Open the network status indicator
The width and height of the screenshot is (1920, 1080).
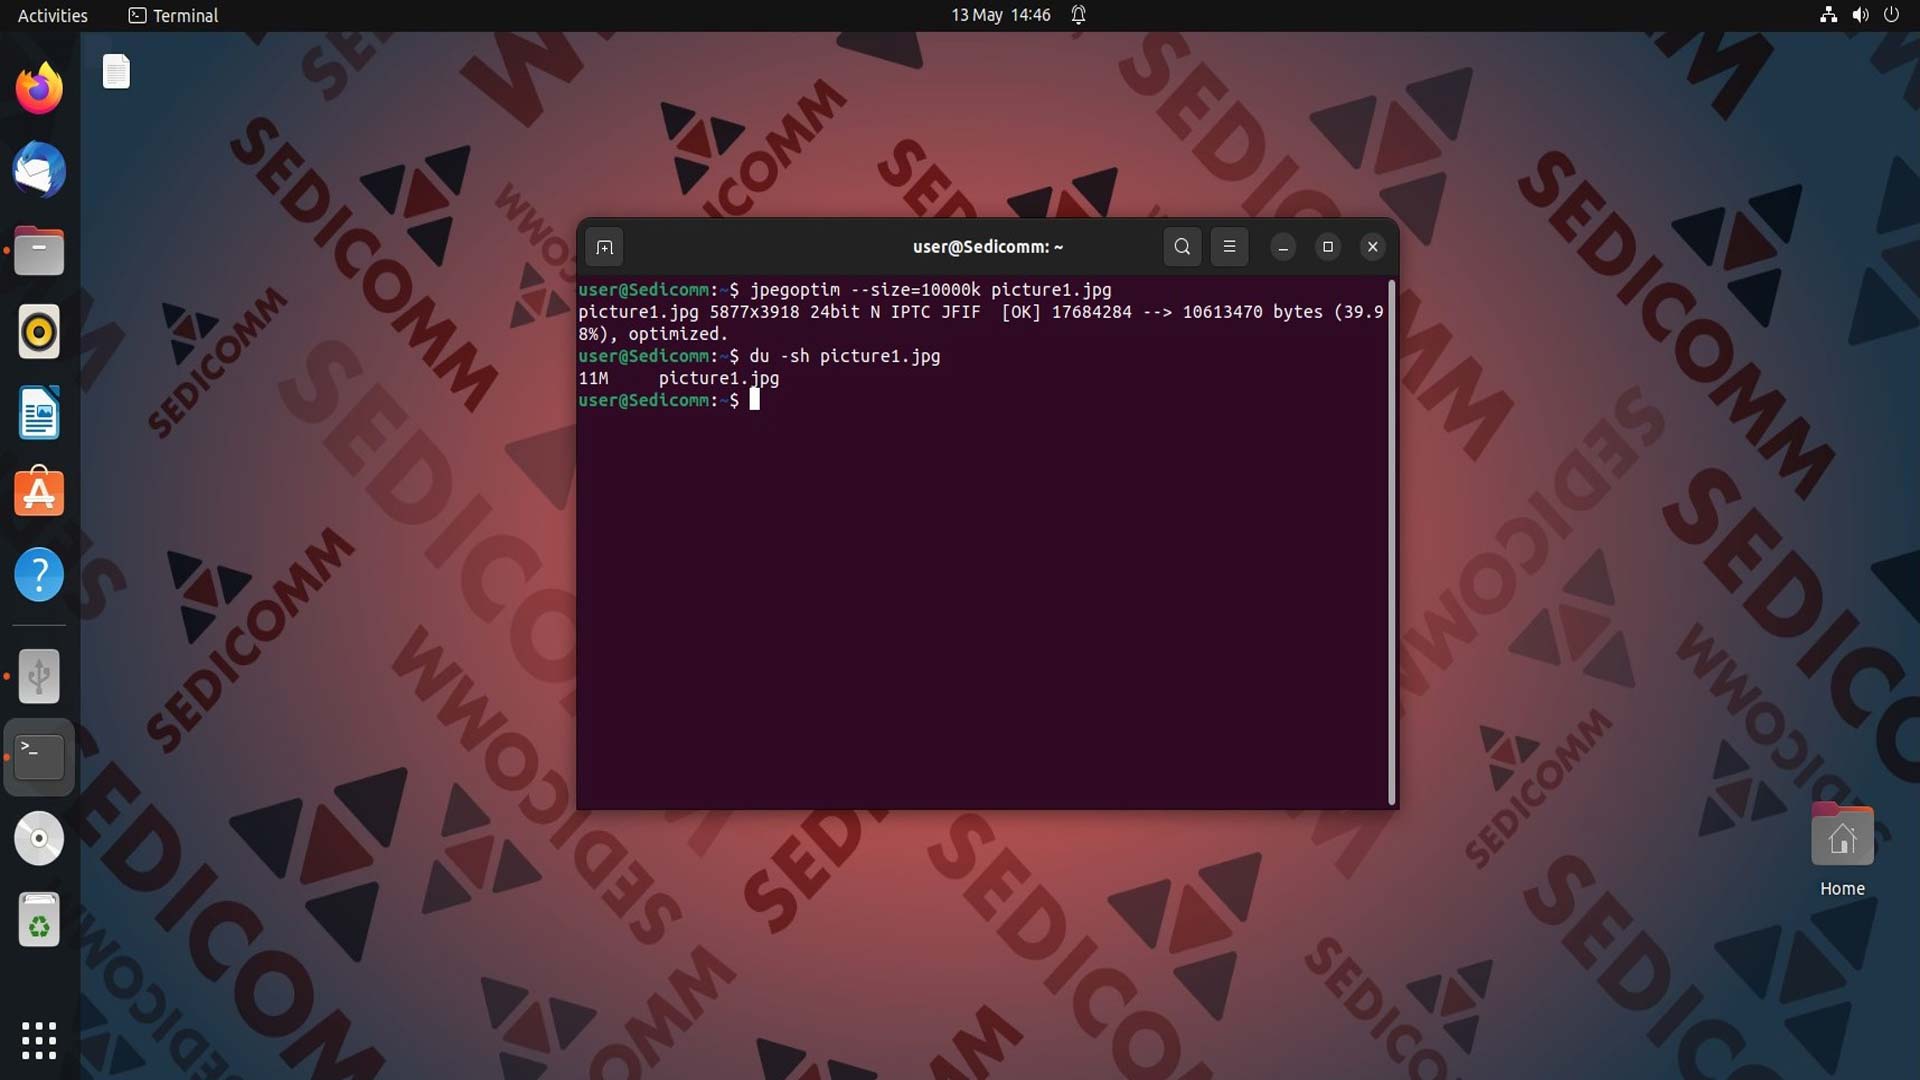pyautogui.click(x=1828, y=15)
